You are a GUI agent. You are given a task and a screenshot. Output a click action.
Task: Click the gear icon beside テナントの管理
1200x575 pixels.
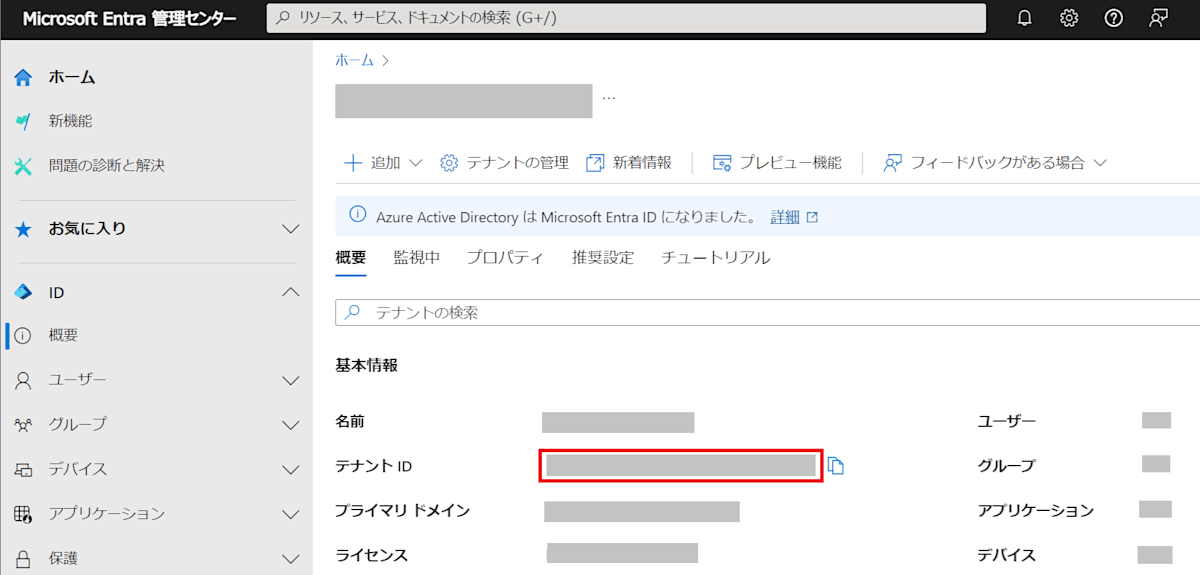click(449, 163)
